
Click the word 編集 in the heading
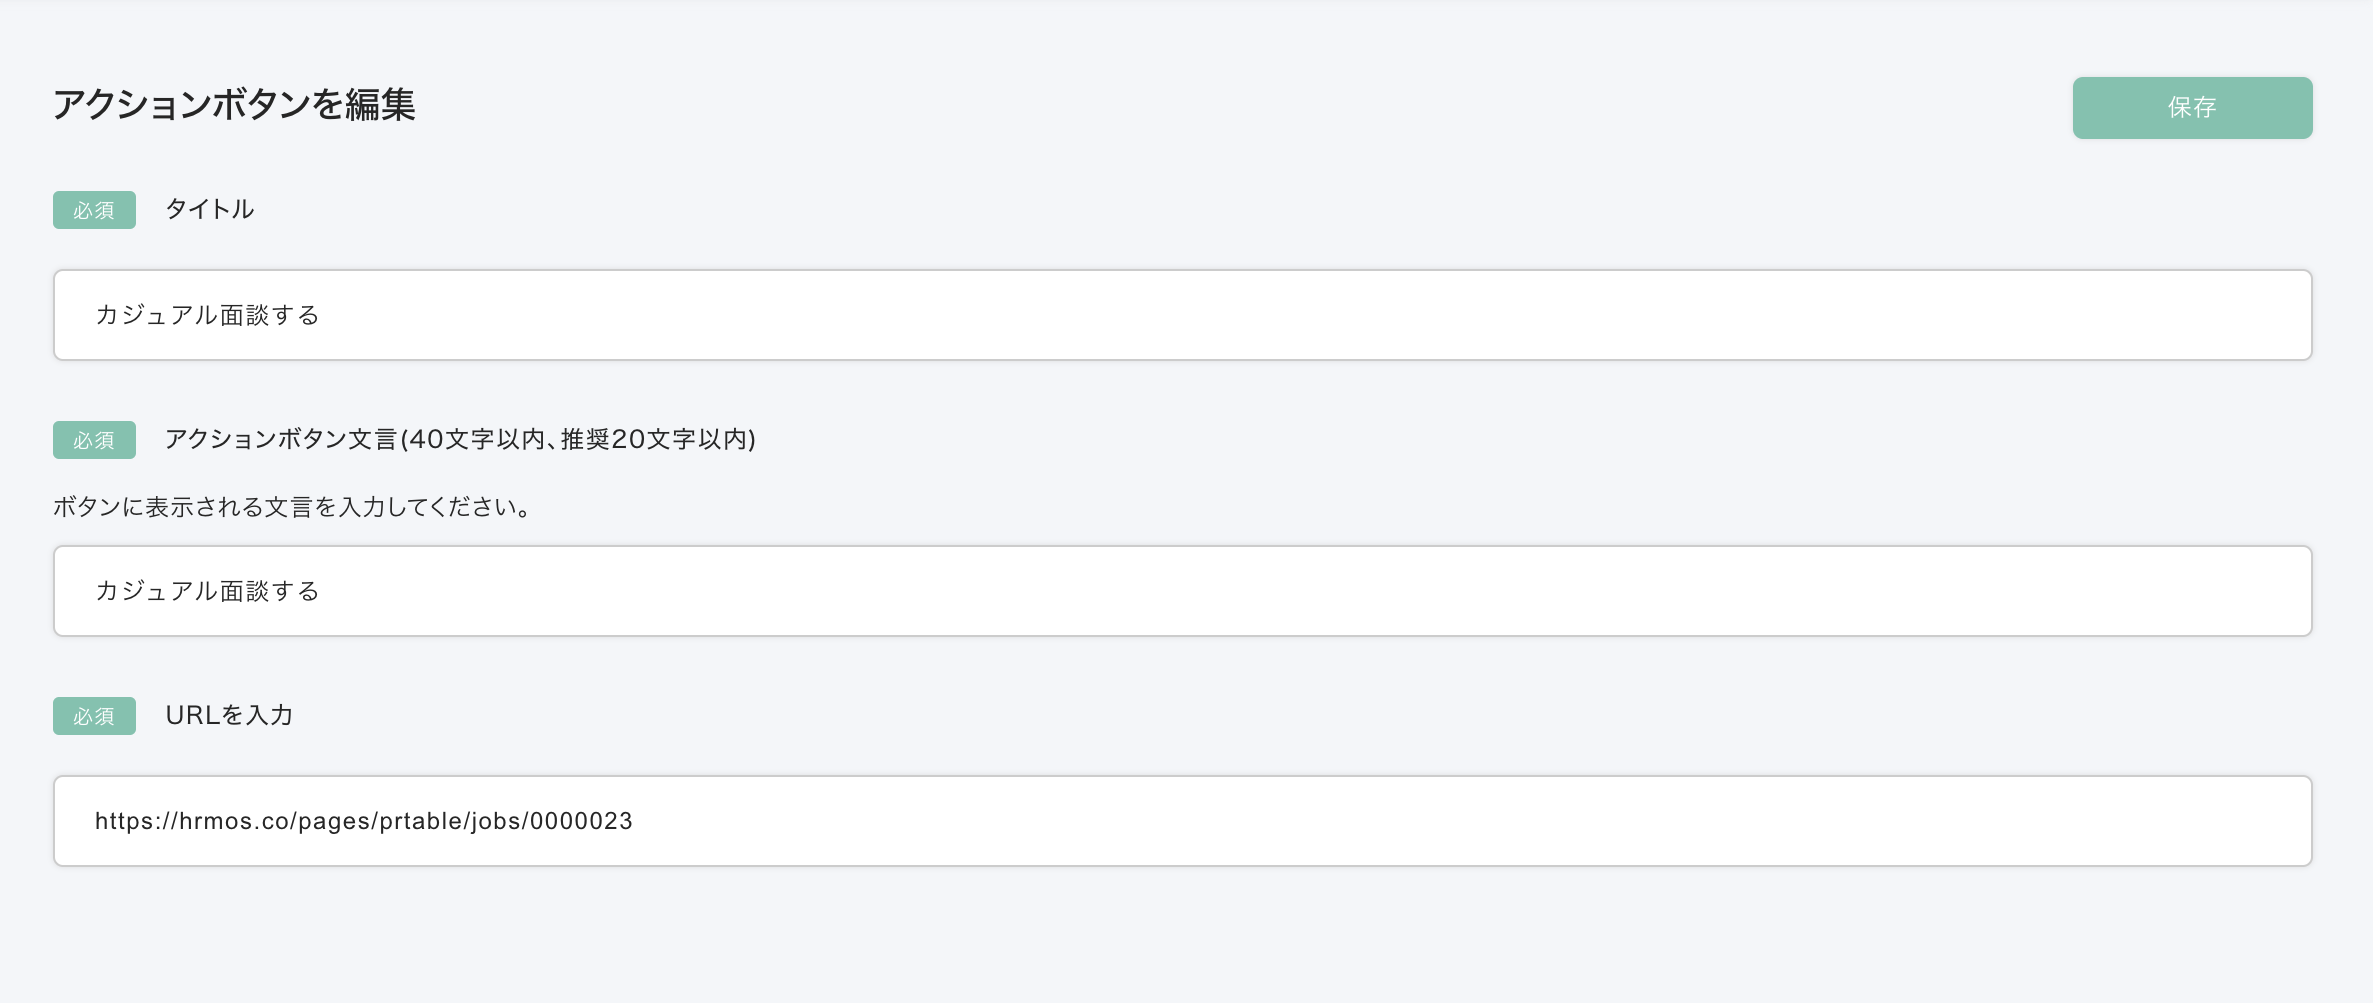tap(381, 104)
